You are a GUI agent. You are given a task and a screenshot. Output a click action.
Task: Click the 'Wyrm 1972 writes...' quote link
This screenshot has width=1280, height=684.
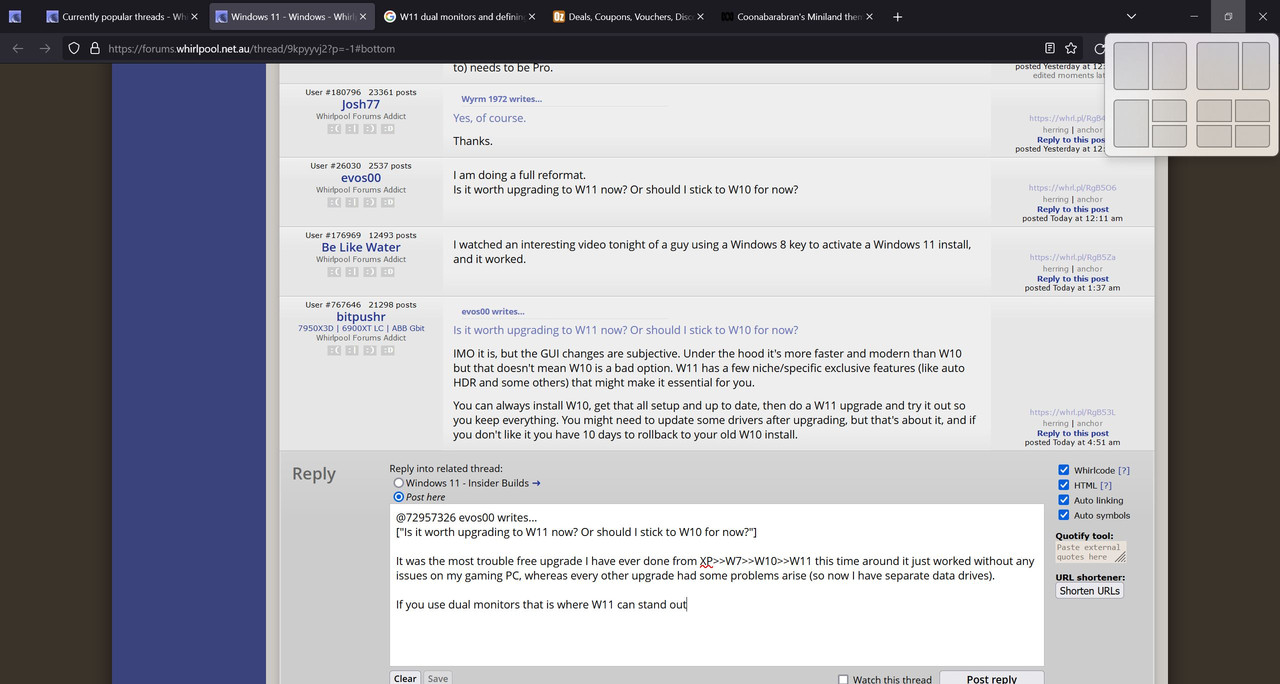[x=501, y=99]
